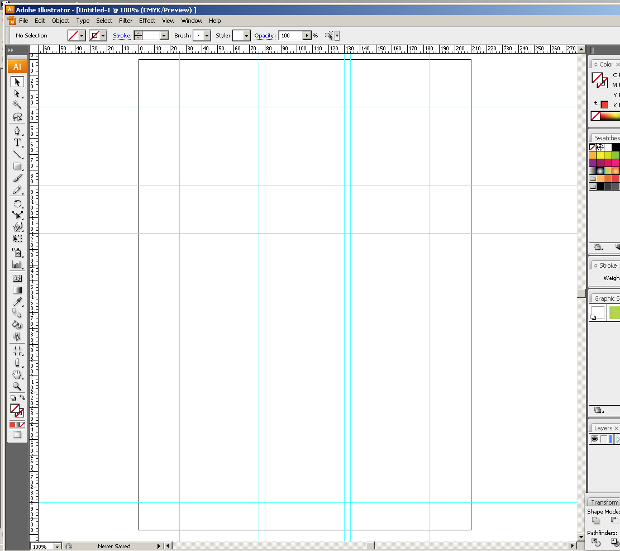620x551 pixels.
Task: Select the Free Transform tool
Action: pos(17,239)
